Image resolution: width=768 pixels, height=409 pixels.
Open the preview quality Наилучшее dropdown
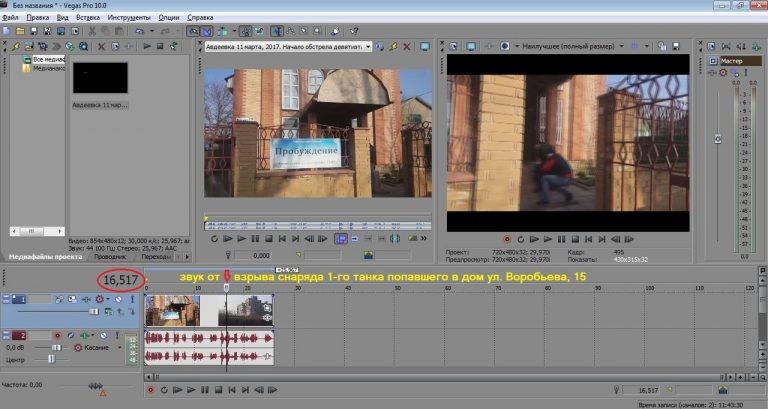(x=570, y=46)
